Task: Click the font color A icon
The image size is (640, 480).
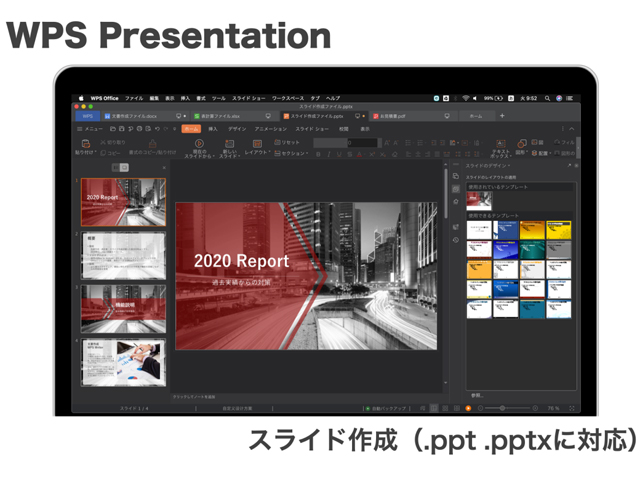Action: 359,154
